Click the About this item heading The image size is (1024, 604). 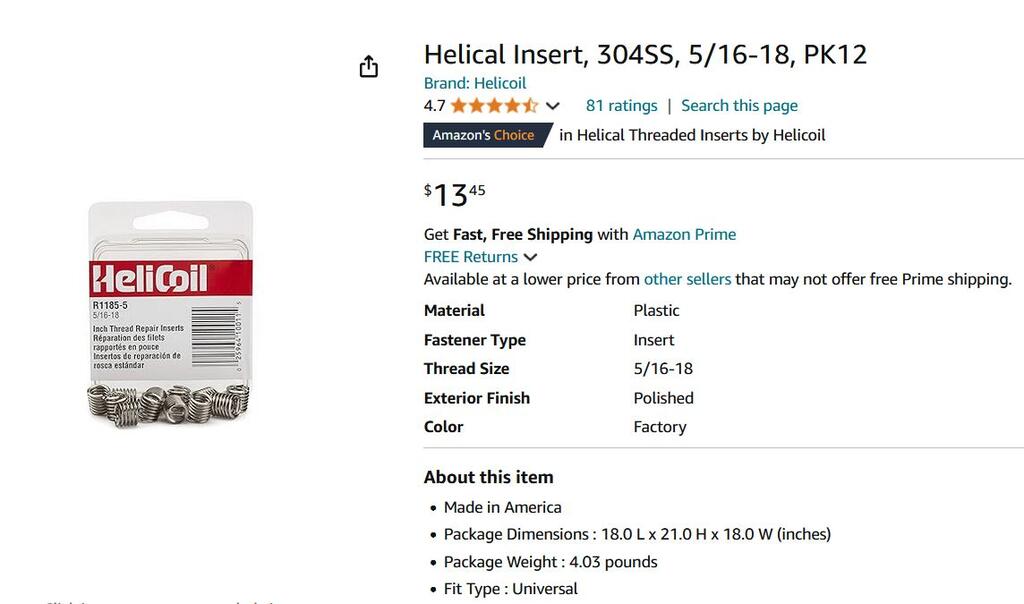[x=488, y=477]
